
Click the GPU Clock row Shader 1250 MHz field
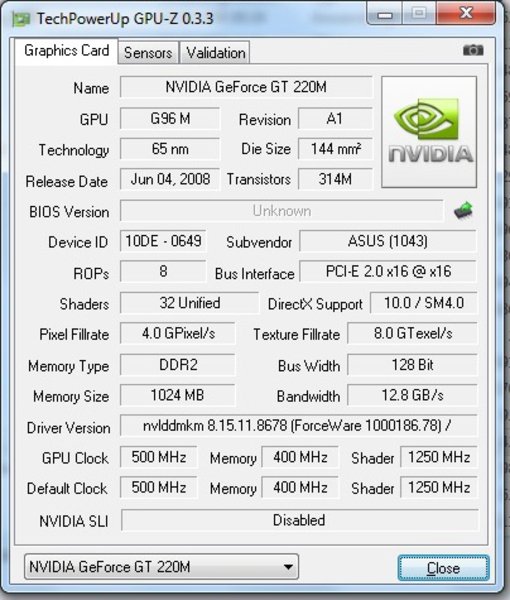point(439,457)
